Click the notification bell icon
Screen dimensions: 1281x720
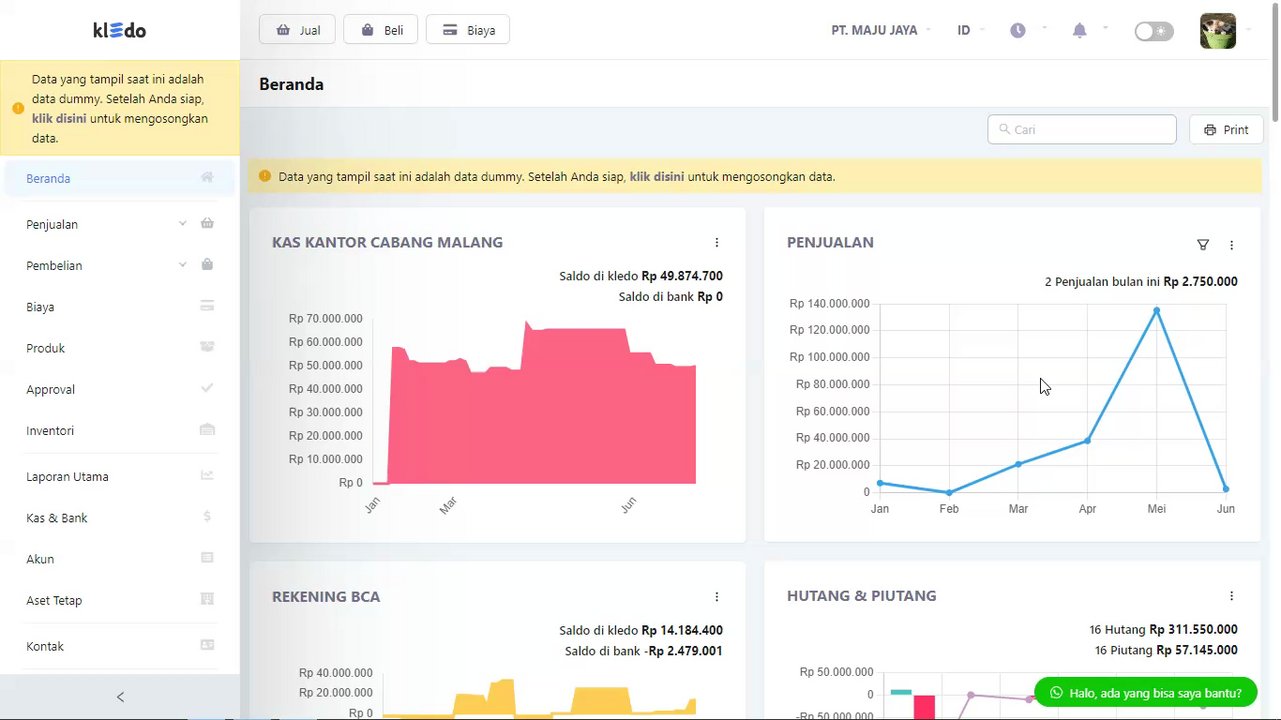click(x=1079, y=31)
